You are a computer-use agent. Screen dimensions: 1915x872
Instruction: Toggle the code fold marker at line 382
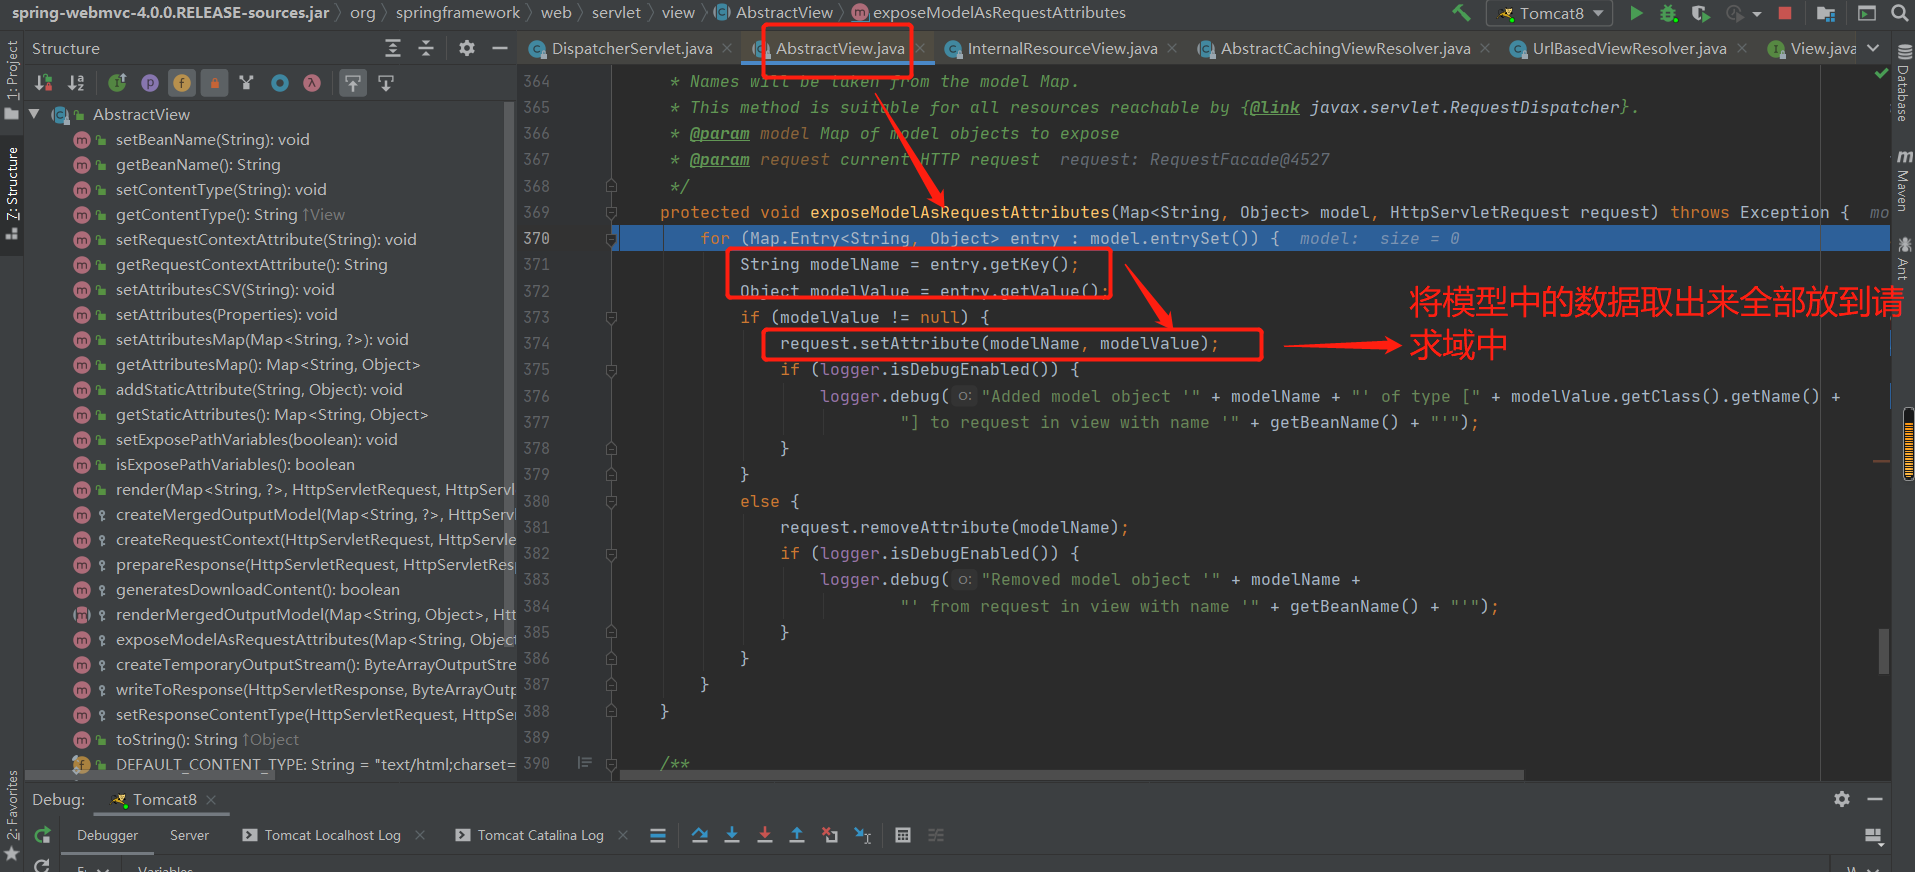[611, 553]
